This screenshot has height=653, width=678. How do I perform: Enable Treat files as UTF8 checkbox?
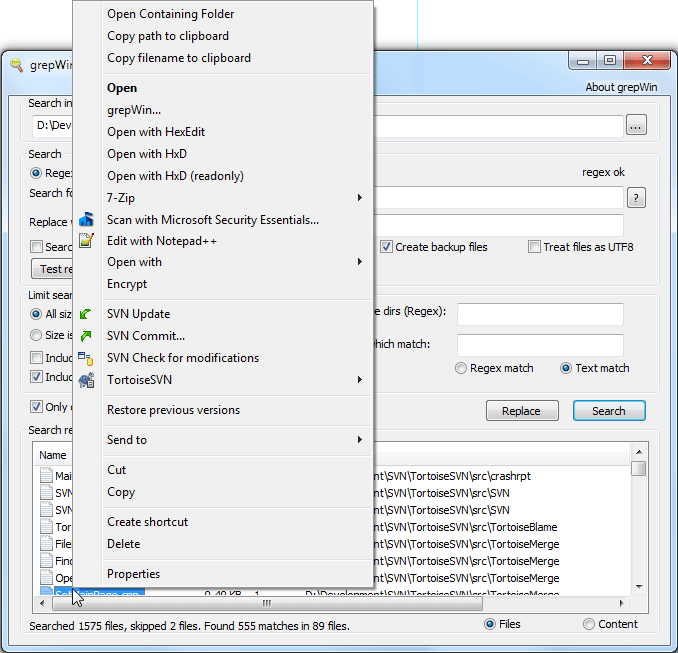click(x=534, y=247)
